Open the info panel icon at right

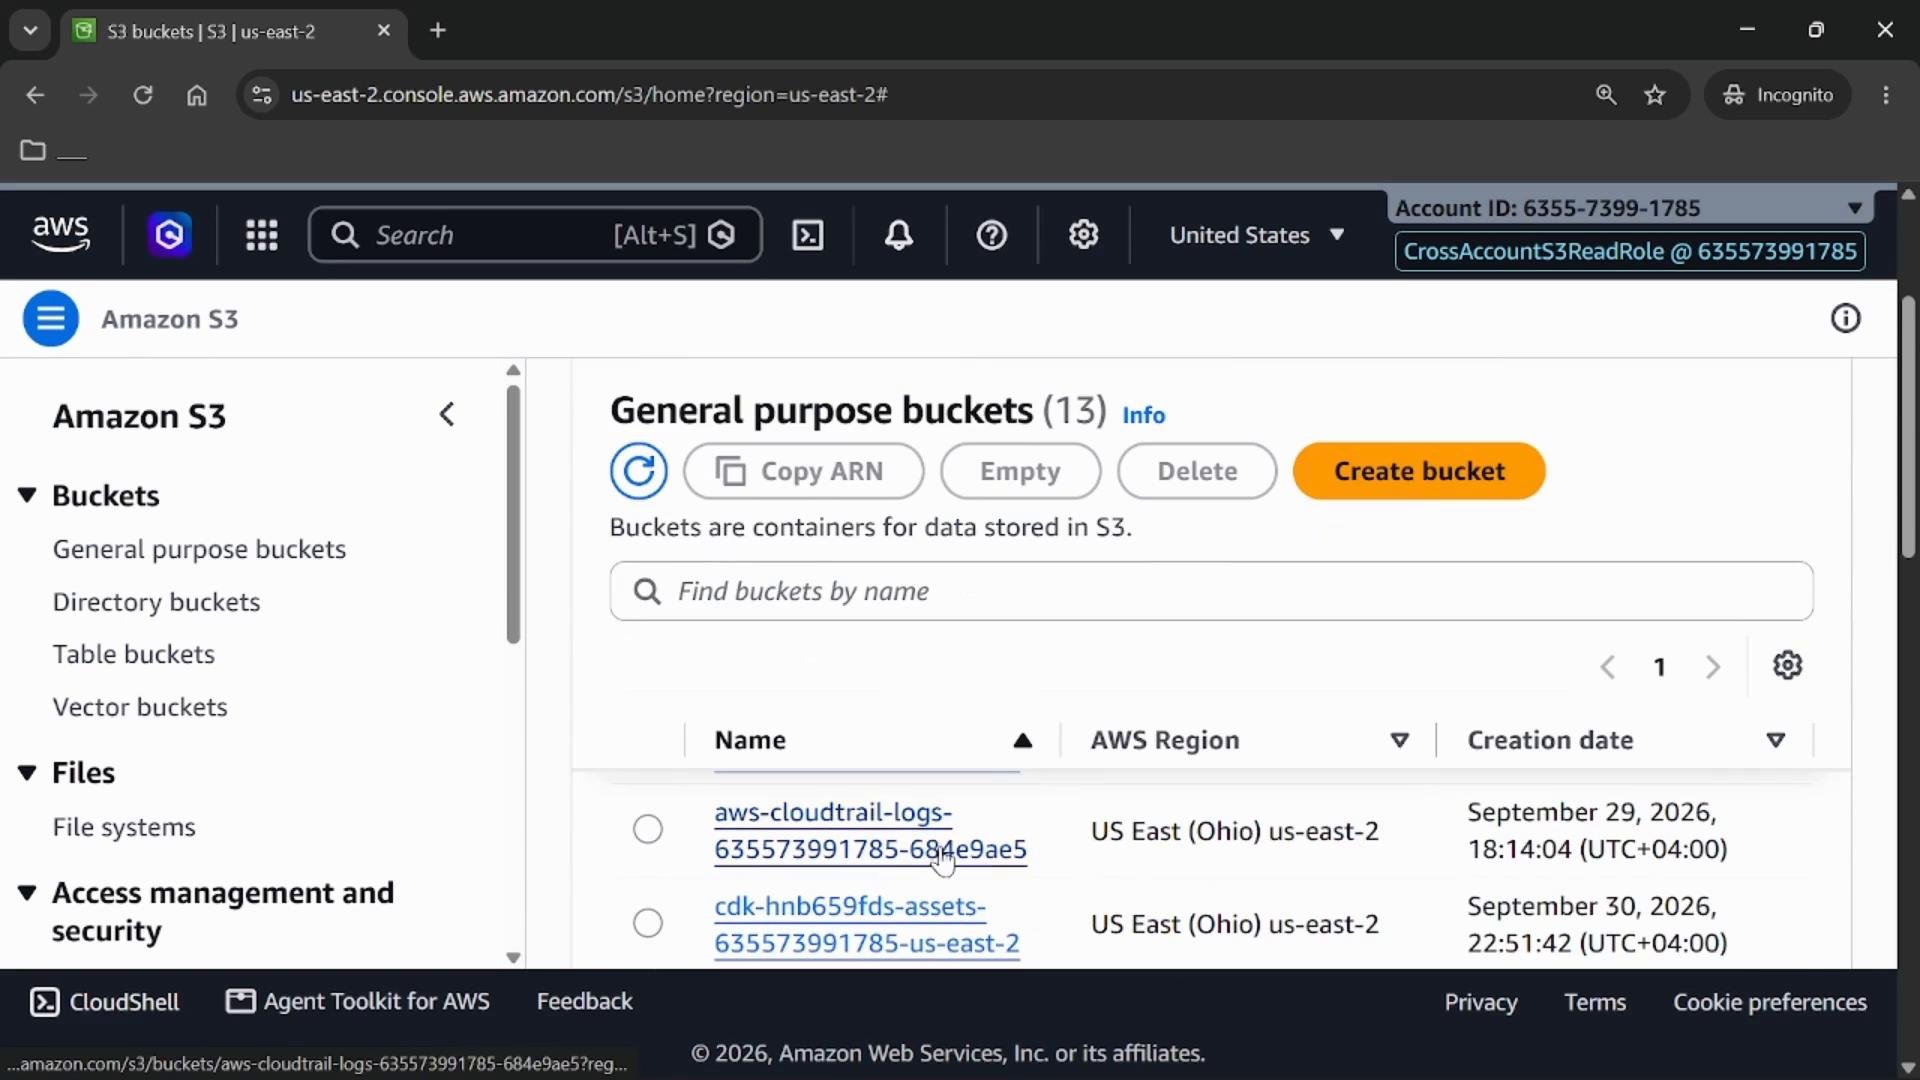(x=1846, y=319)
